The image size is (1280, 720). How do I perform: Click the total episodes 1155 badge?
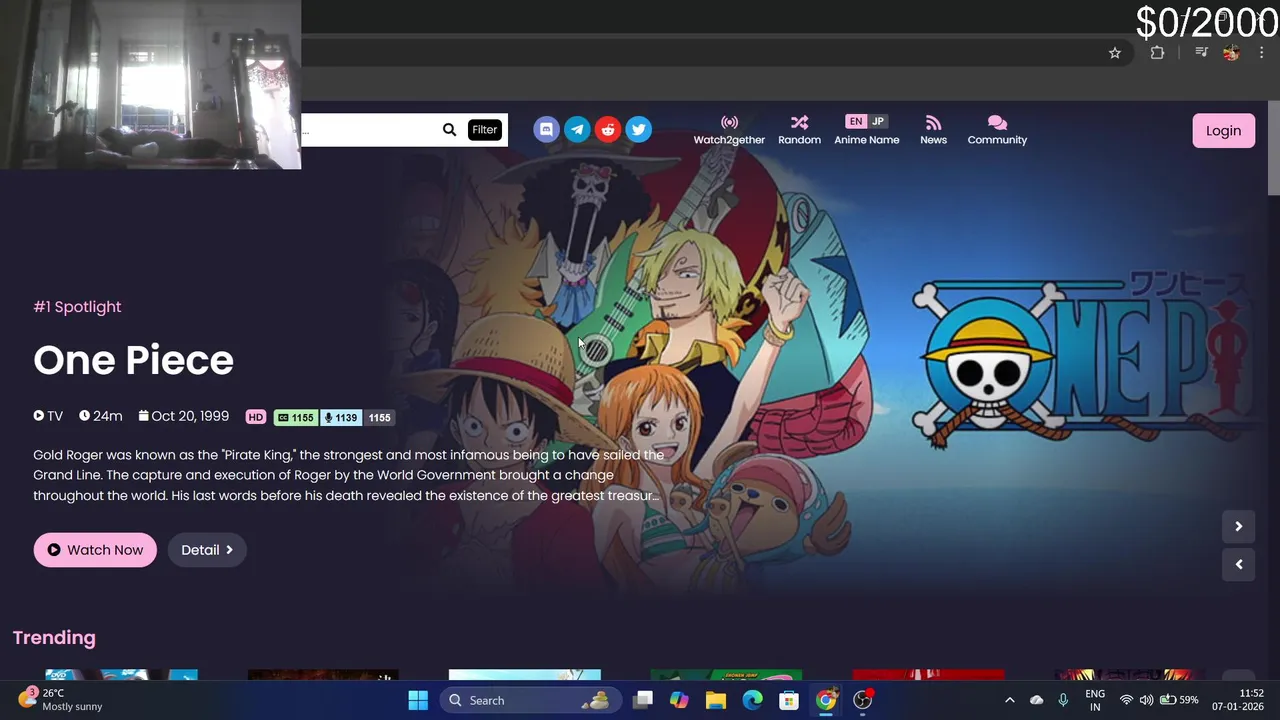tap(379, 417)
